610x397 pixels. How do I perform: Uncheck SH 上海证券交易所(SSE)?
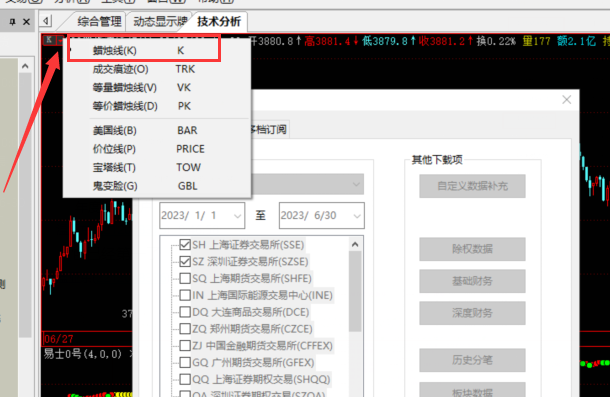point(185,245)
